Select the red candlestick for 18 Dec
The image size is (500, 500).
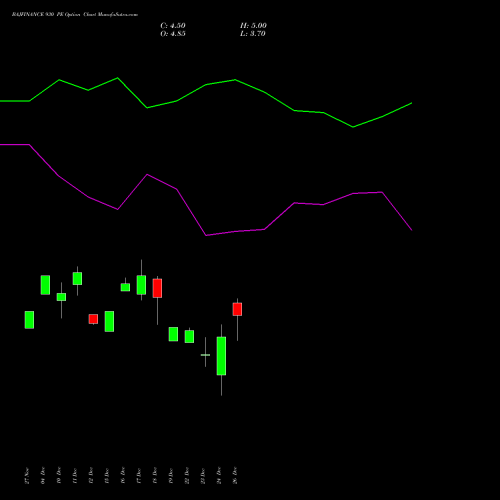[157, 288]
